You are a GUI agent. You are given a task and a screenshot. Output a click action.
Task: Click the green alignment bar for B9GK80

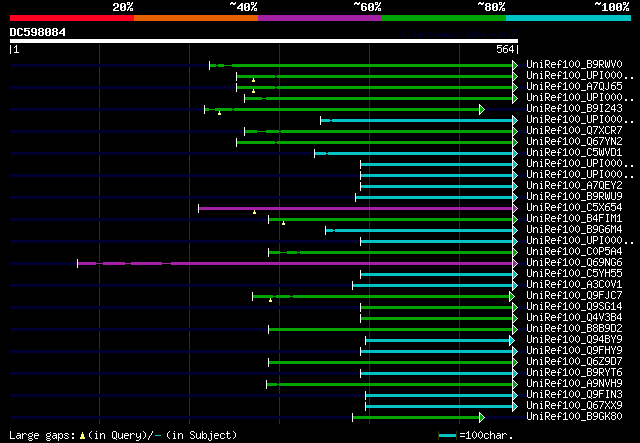(416, 418)
